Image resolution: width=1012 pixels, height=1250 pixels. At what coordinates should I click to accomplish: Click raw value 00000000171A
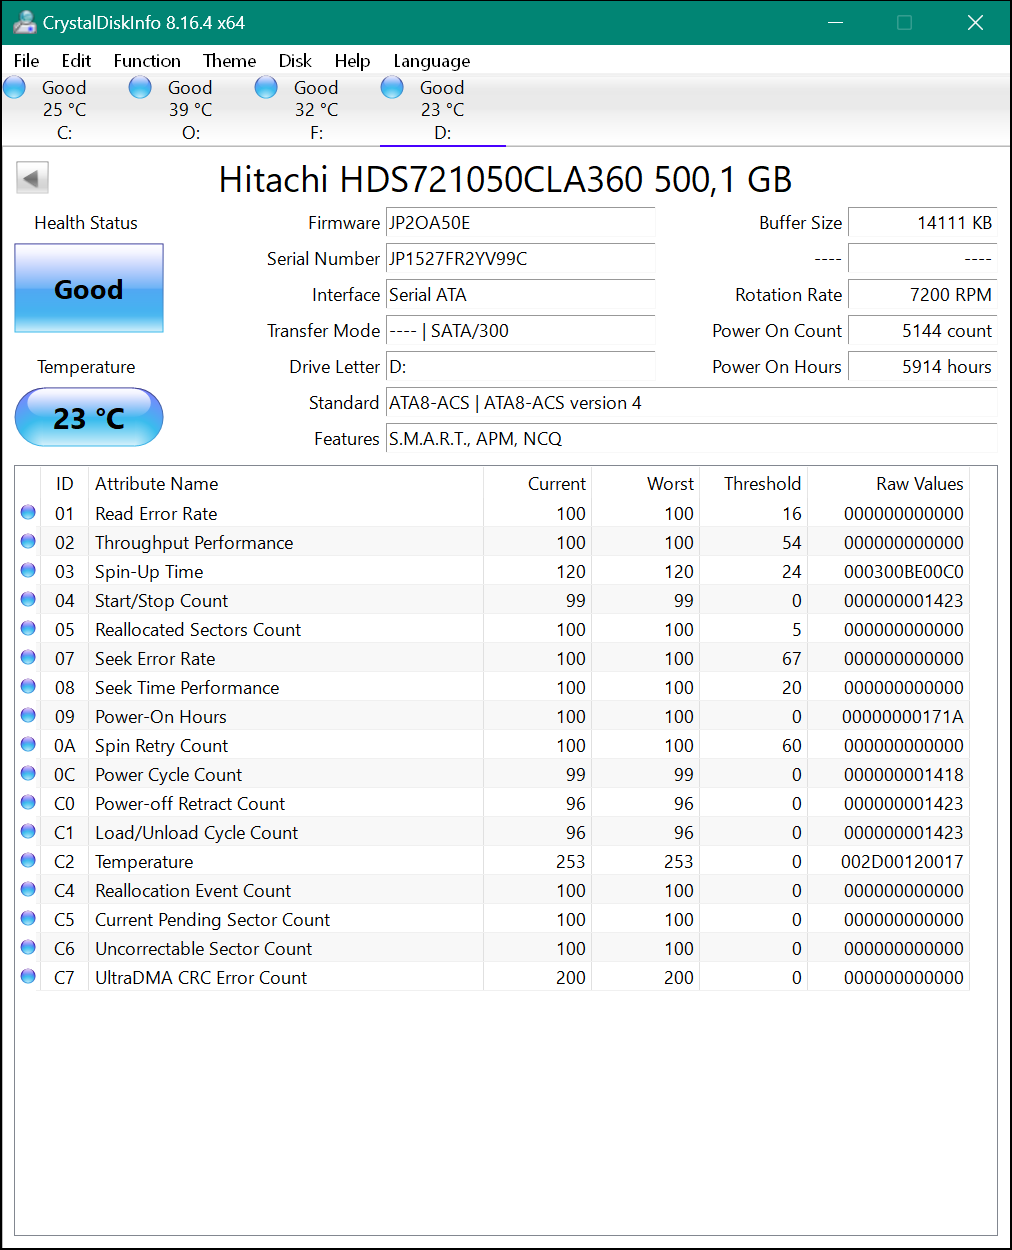tap(903, 717)
